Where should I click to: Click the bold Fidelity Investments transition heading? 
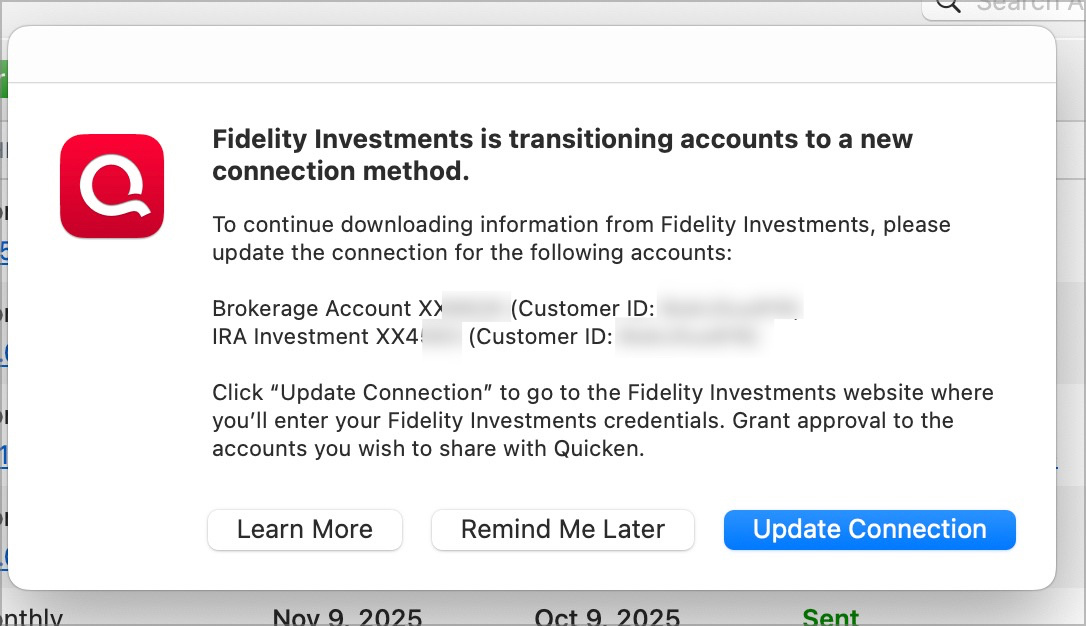pos(562,154)
